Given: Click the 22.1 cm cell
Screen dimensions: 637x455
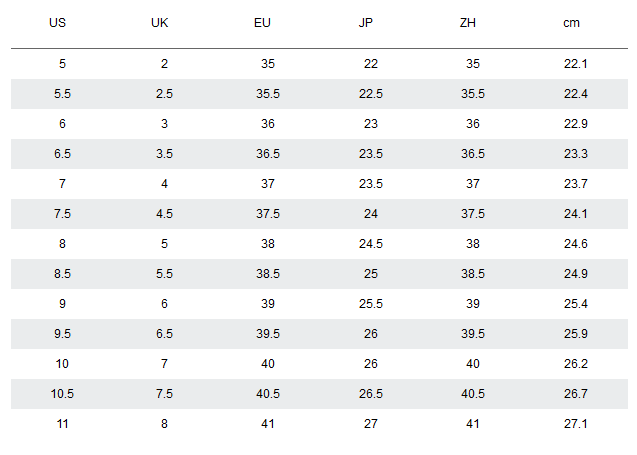Looking at the screenshot, I should pyautogui.click(x=576, y=64).
